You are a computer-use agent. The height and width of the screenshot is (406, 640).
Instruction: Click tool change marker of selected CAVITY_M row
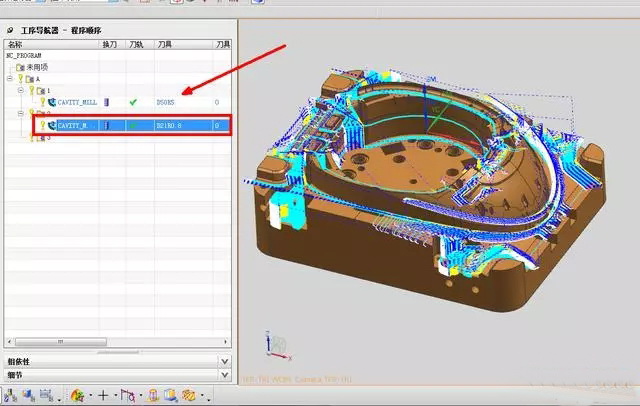(108, 126)
